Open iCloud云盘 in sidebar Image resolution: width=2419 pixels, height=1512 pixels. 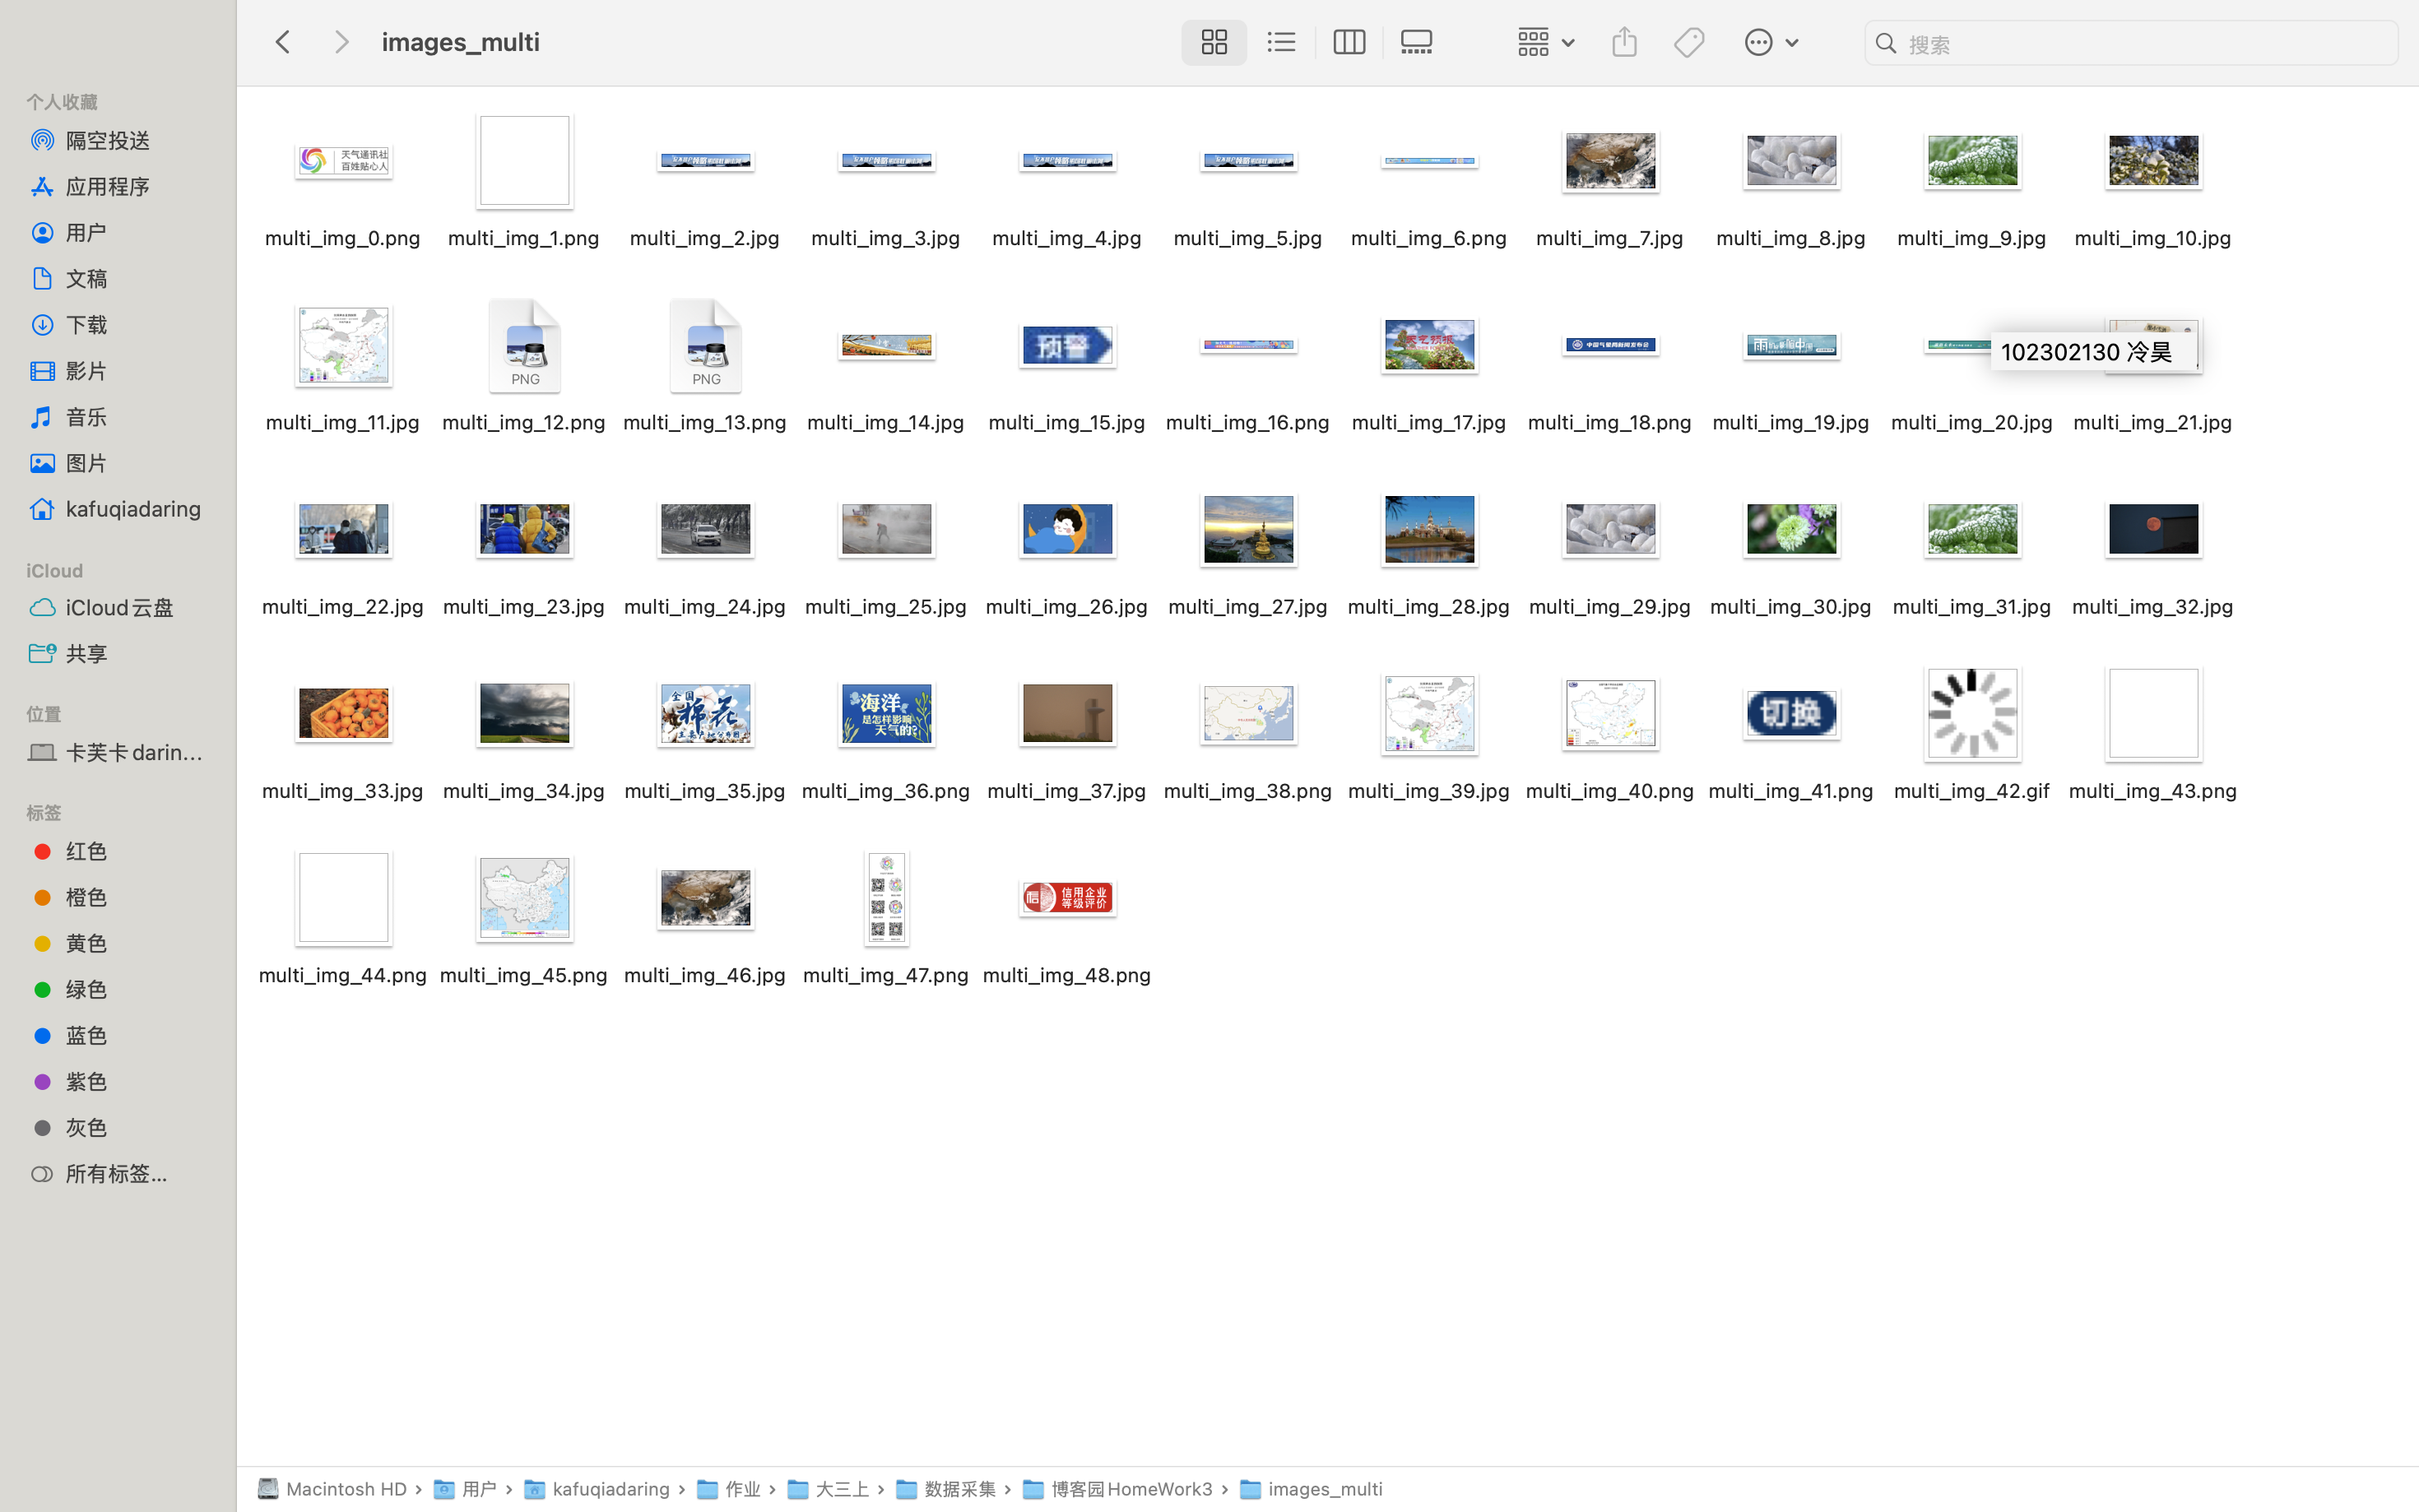pos(119,607)
